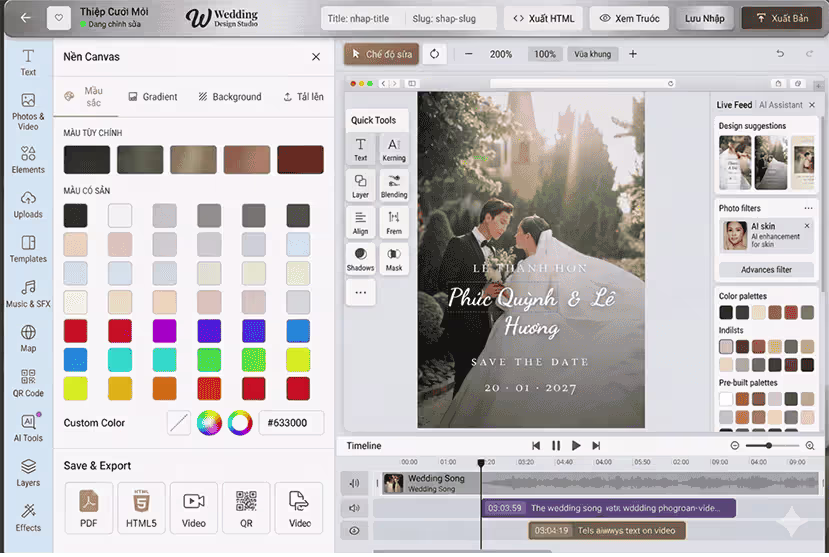Open the QR Code tool

(28, 384)
